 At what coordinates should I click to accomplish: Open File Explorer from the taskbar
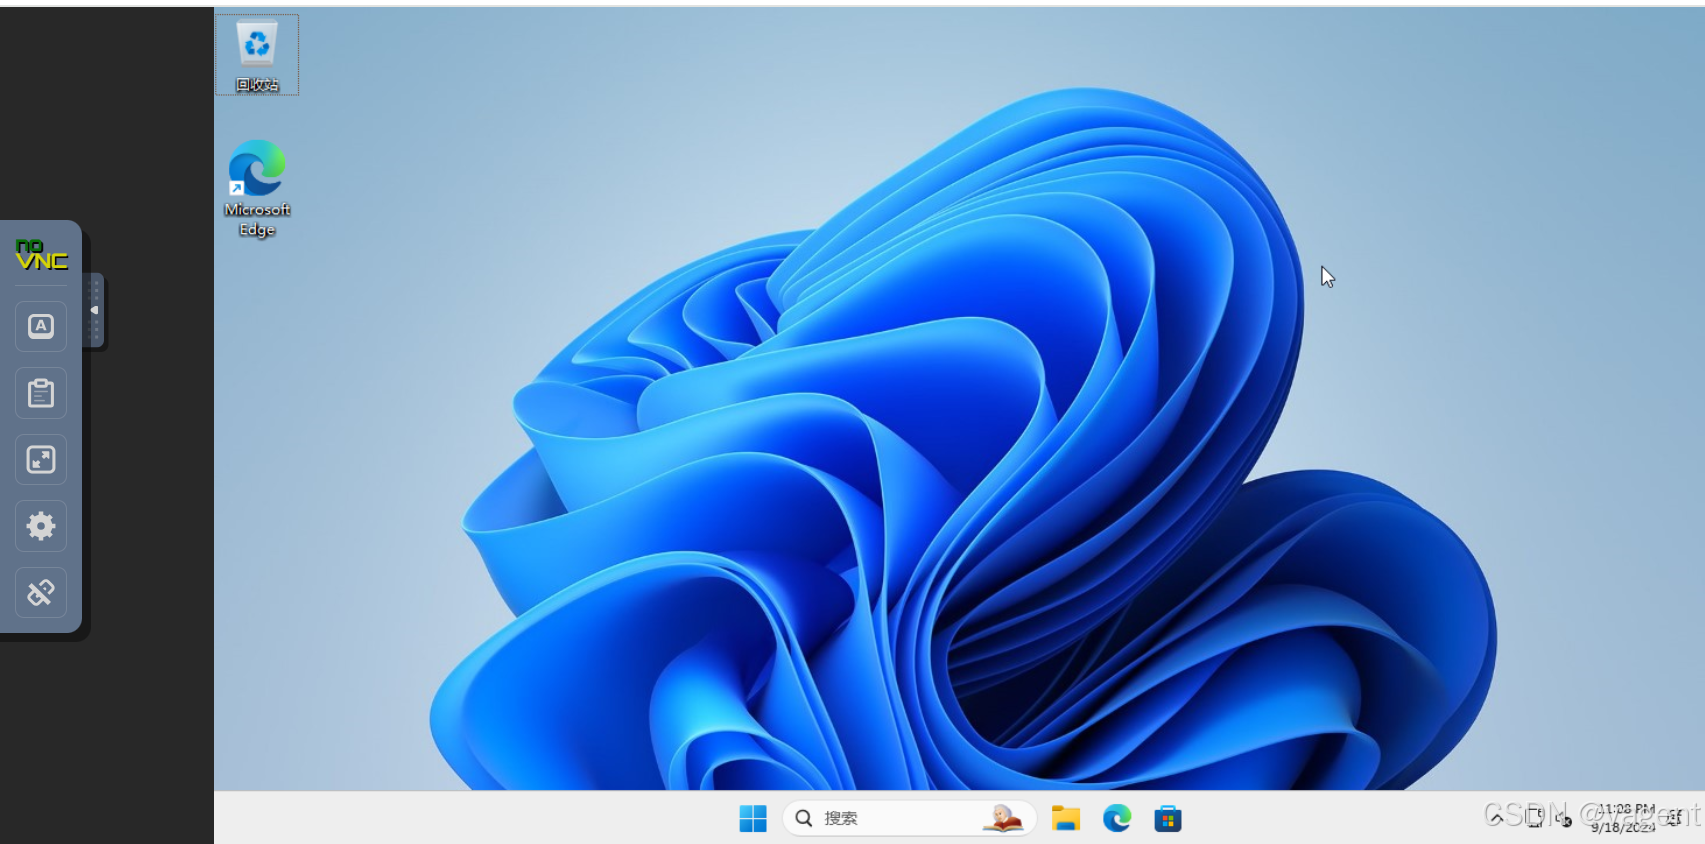1066,819
